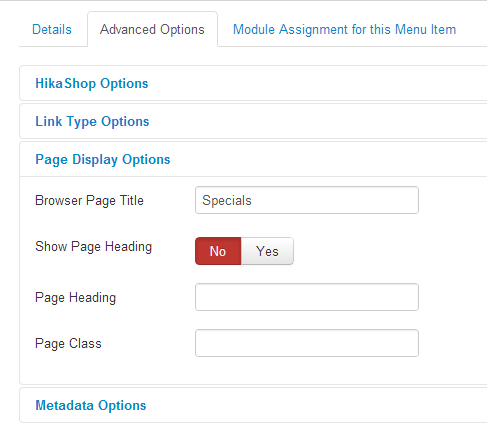Focus the empty Page Heading text field
Viewport: 487px width, 435px height.
[307, 297]
